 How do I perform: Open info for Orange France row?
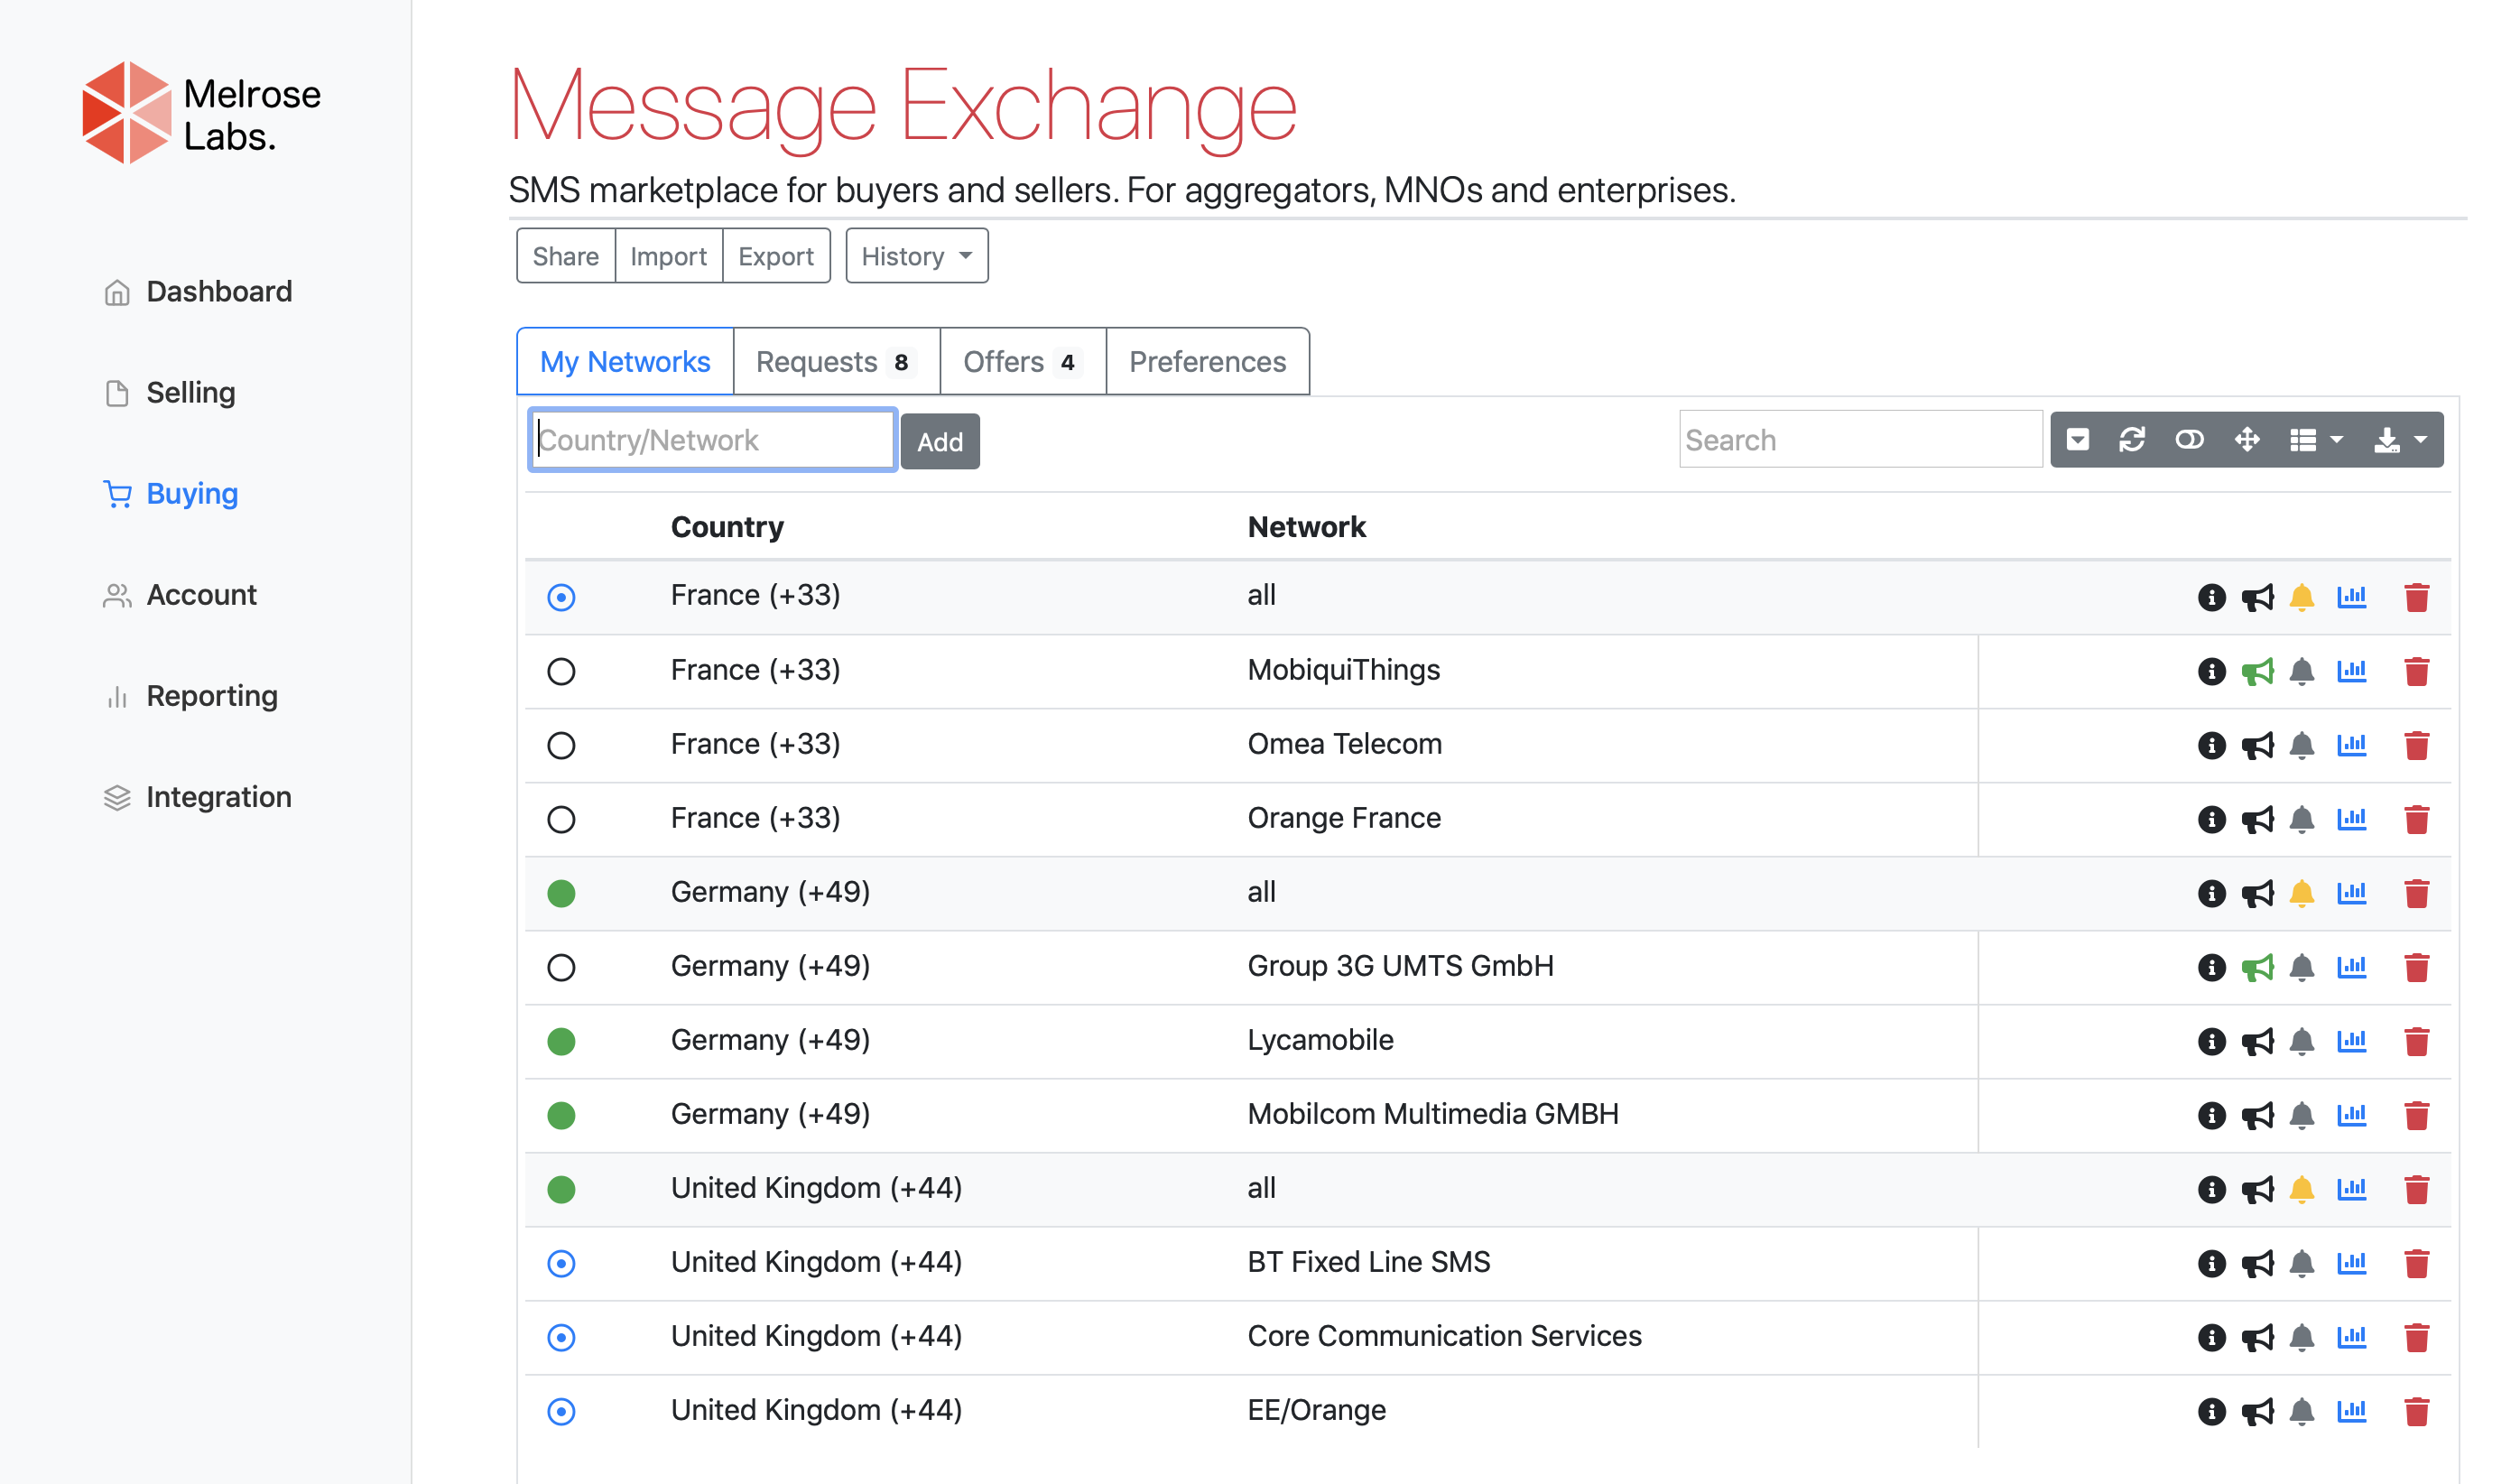click(2211, 819)
